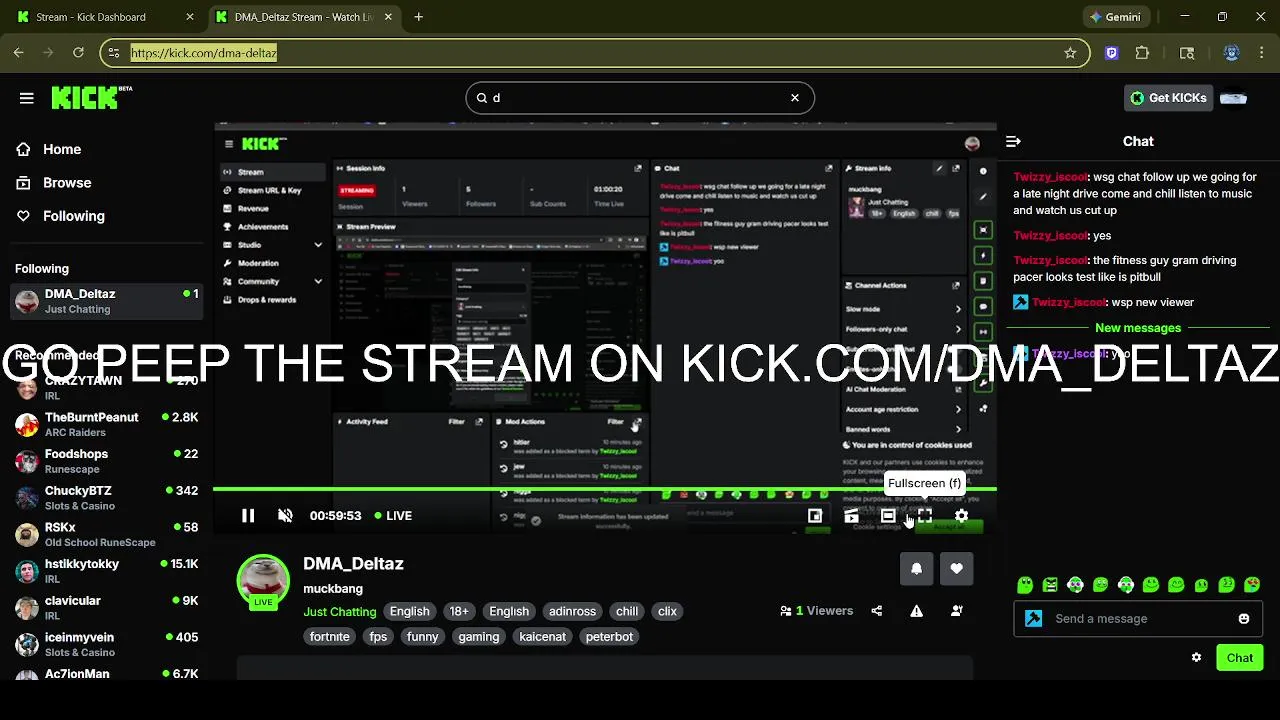Collapse the chat panel with arrow icon
This screenshot has width=1280, height=720.
pyautogui.click(x=1013, y=142)
